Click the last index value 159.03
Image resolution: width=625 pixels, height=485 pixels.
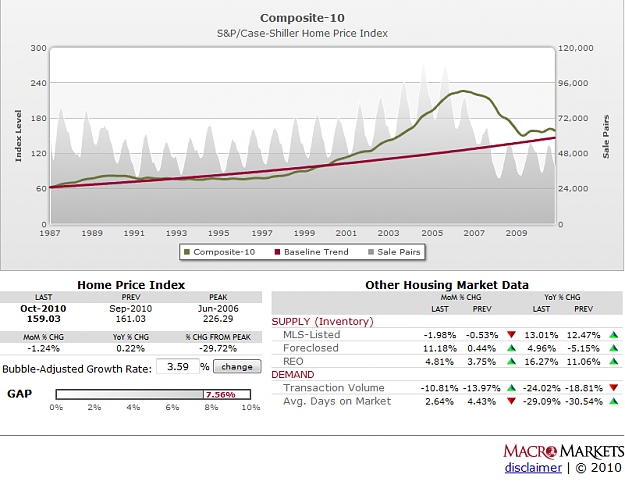[43, 319]
